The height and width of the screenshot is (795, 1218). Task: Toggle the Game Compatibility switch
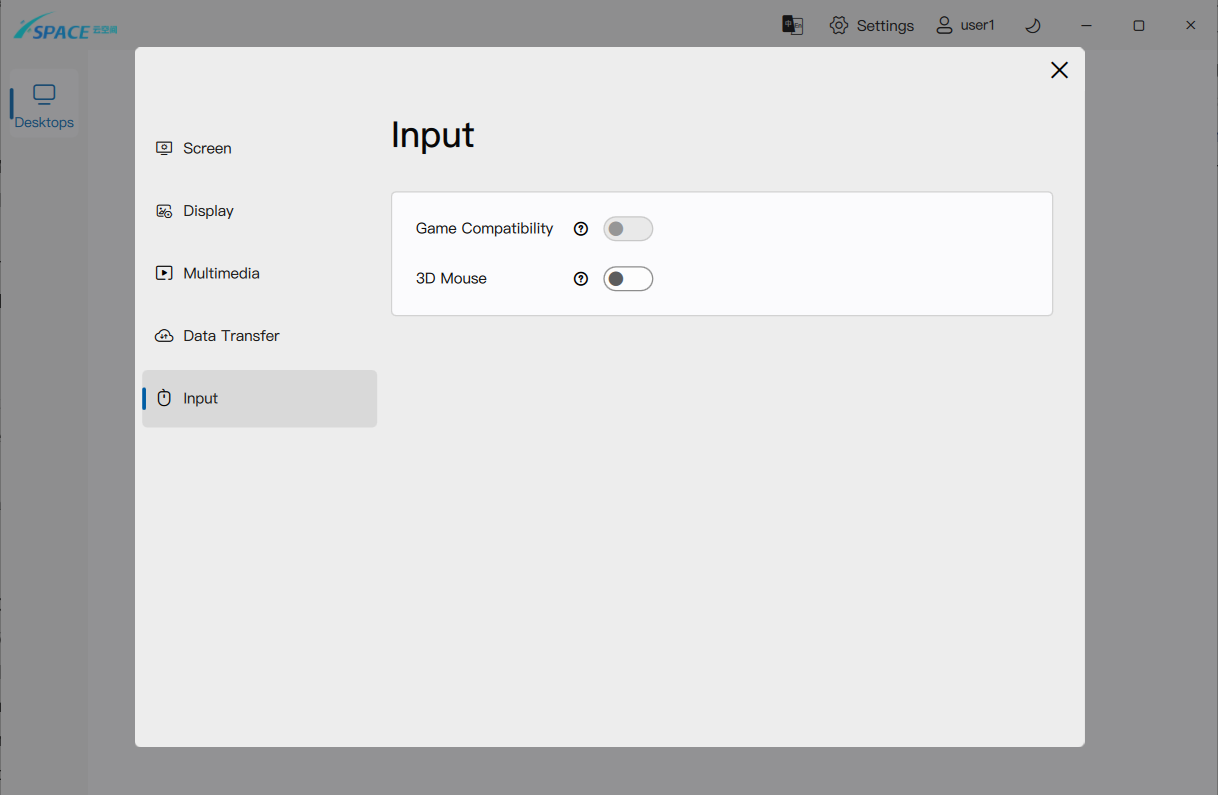628,229
